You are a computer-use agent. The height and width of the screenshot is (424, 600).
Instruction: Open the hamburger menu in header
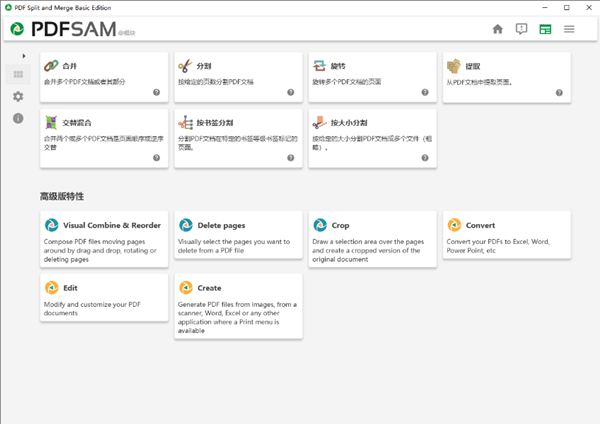coord(569,29)
